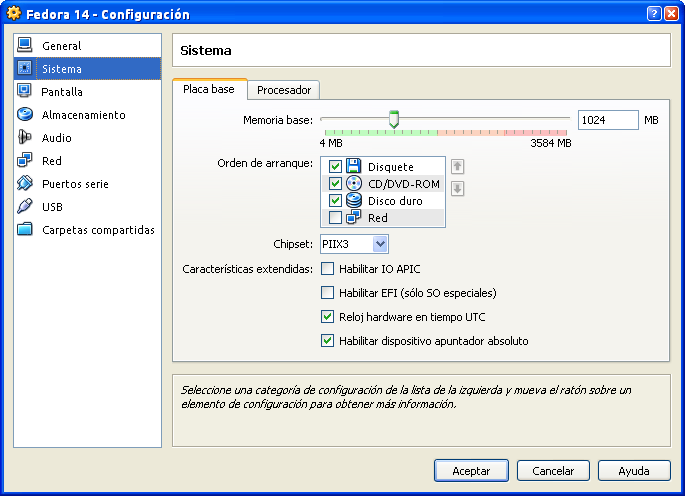The image size is (685, 496).
Task: Enable the Habilitar EFI checkbox
Action: (327, 292)
